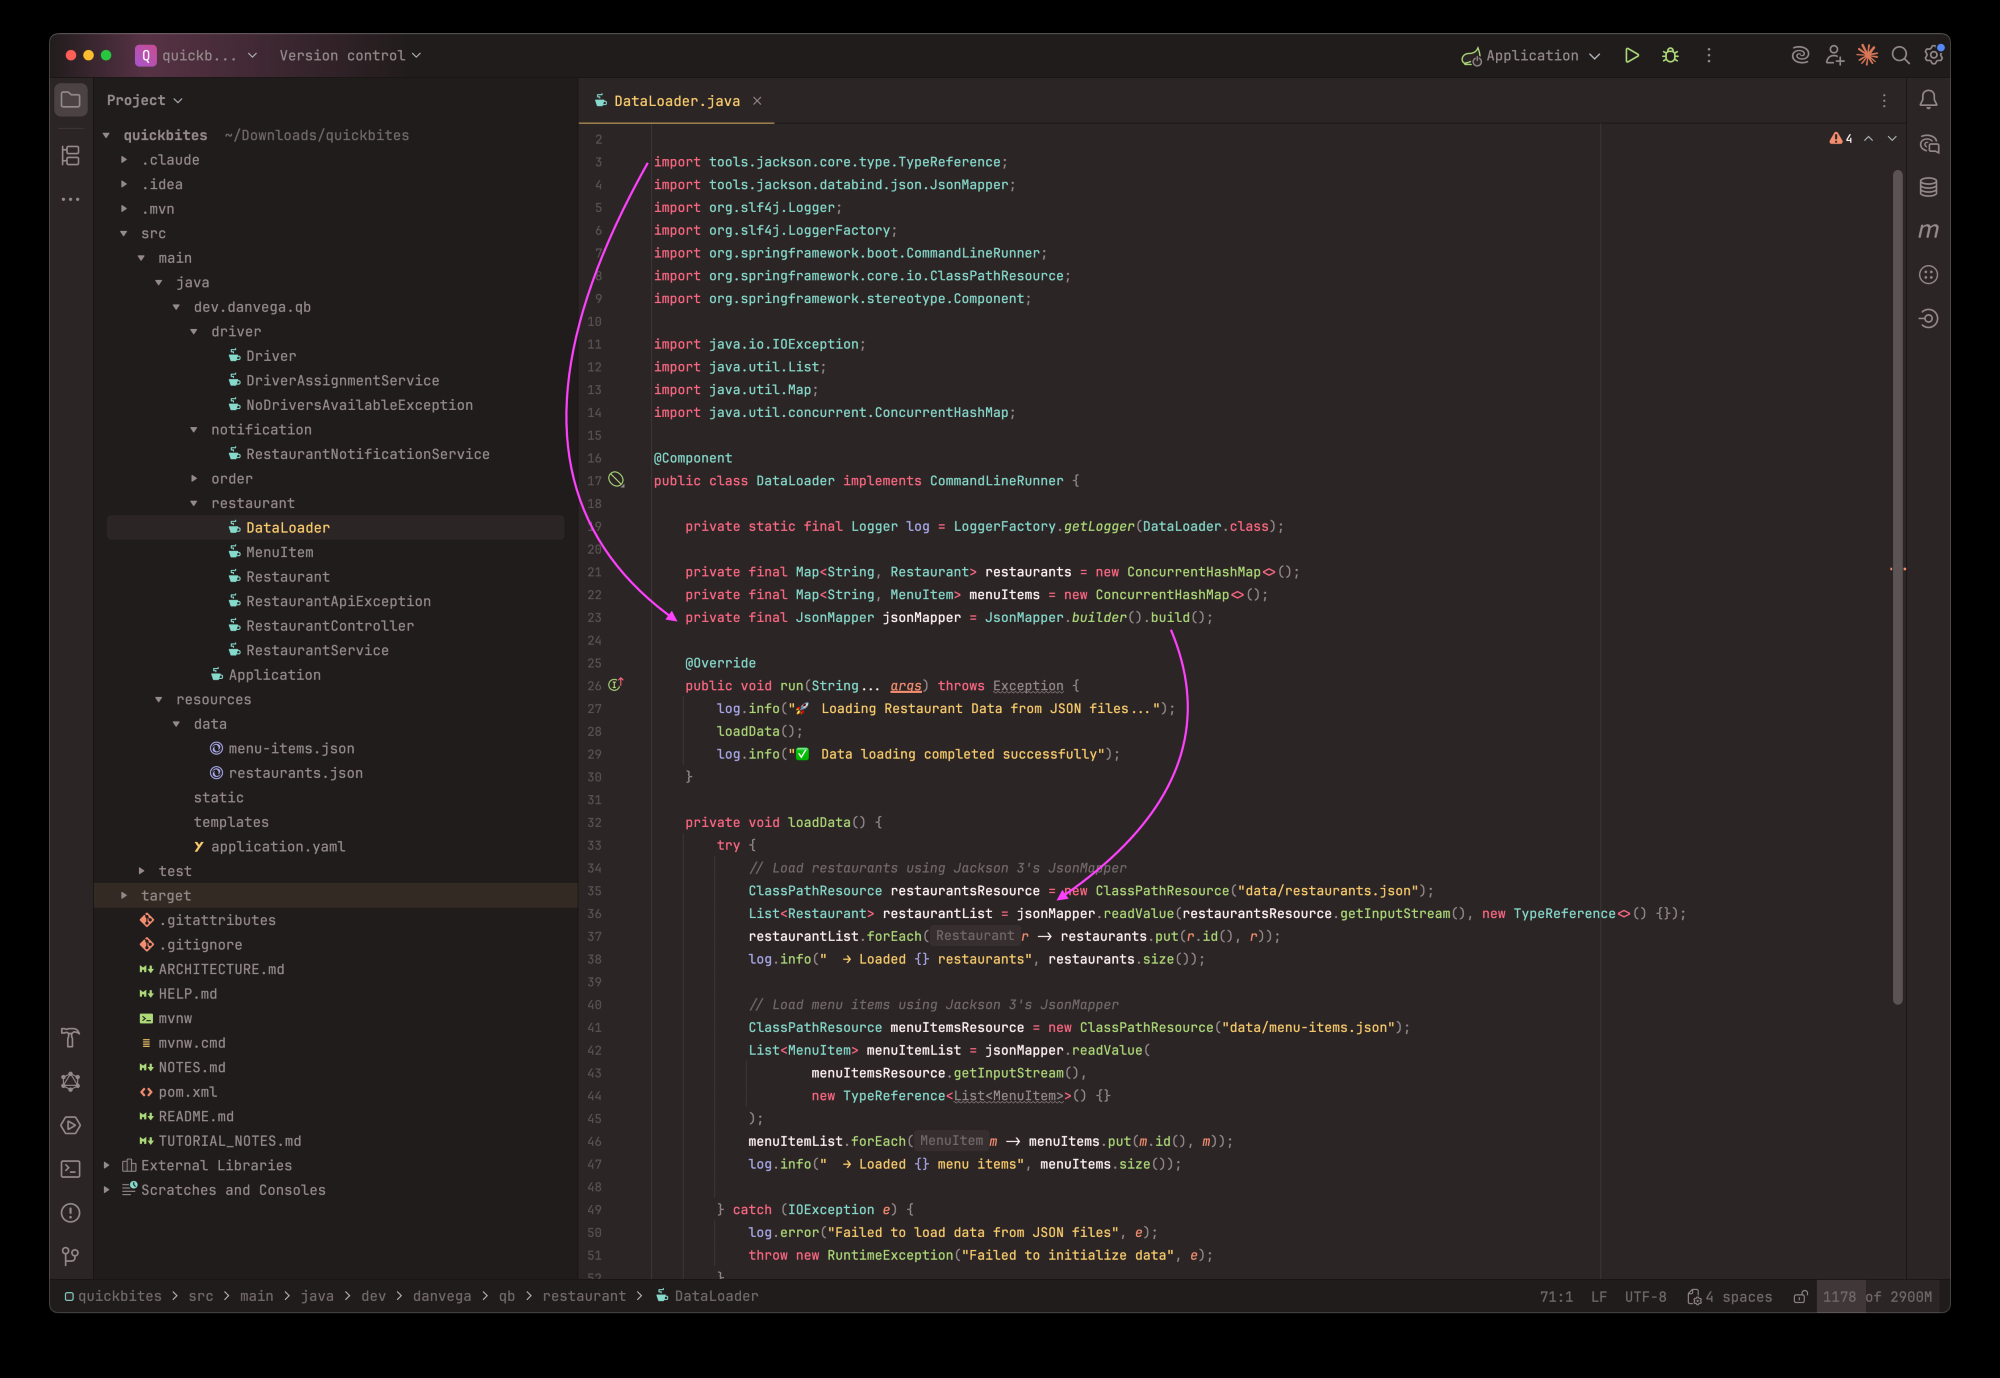Expand the order package

[x=194, y=479]
